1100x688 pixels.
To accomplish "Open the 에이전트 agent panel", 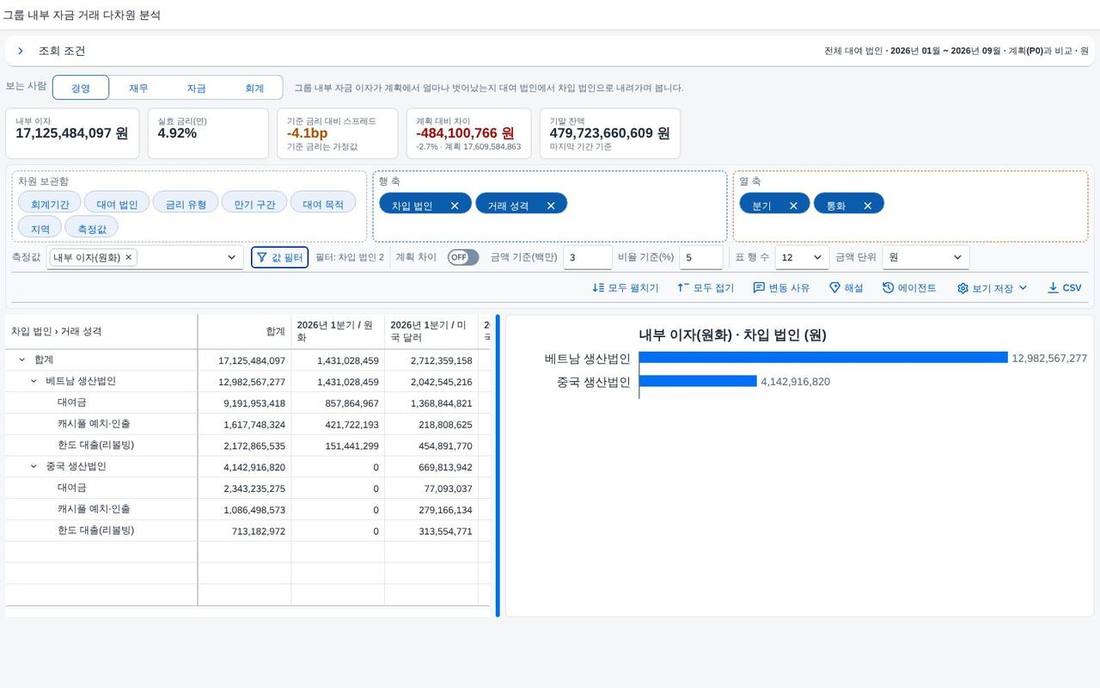I will pos(909,288).
